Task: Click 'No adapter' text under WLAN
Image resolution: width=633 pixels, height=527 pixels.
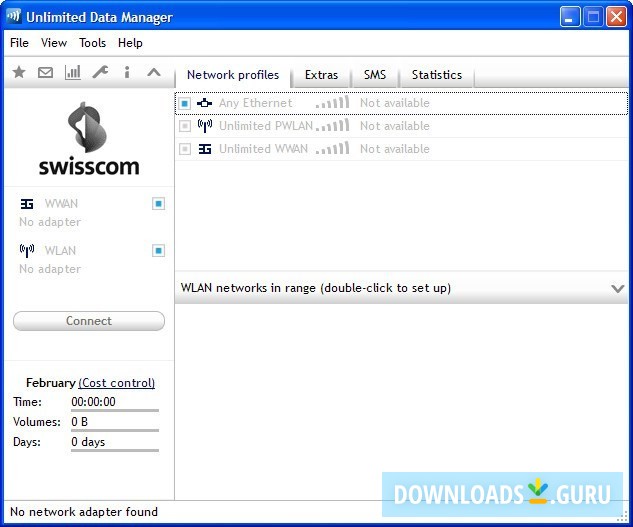Action: tap(50, 269)
